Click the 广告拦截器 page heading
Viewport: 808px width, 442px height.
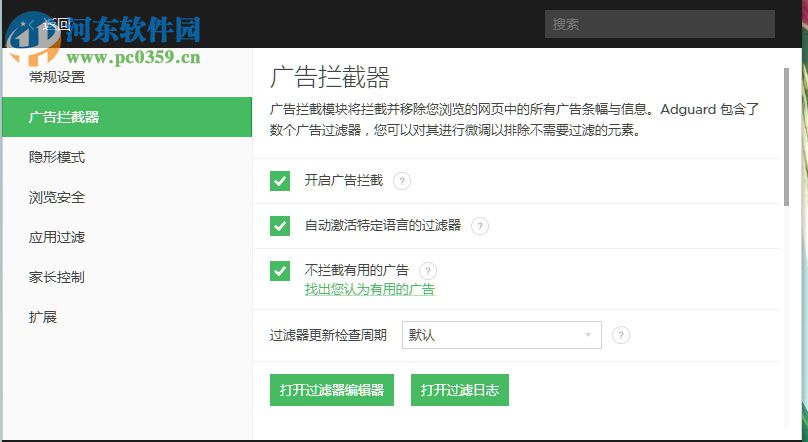[x=330, y=77]
